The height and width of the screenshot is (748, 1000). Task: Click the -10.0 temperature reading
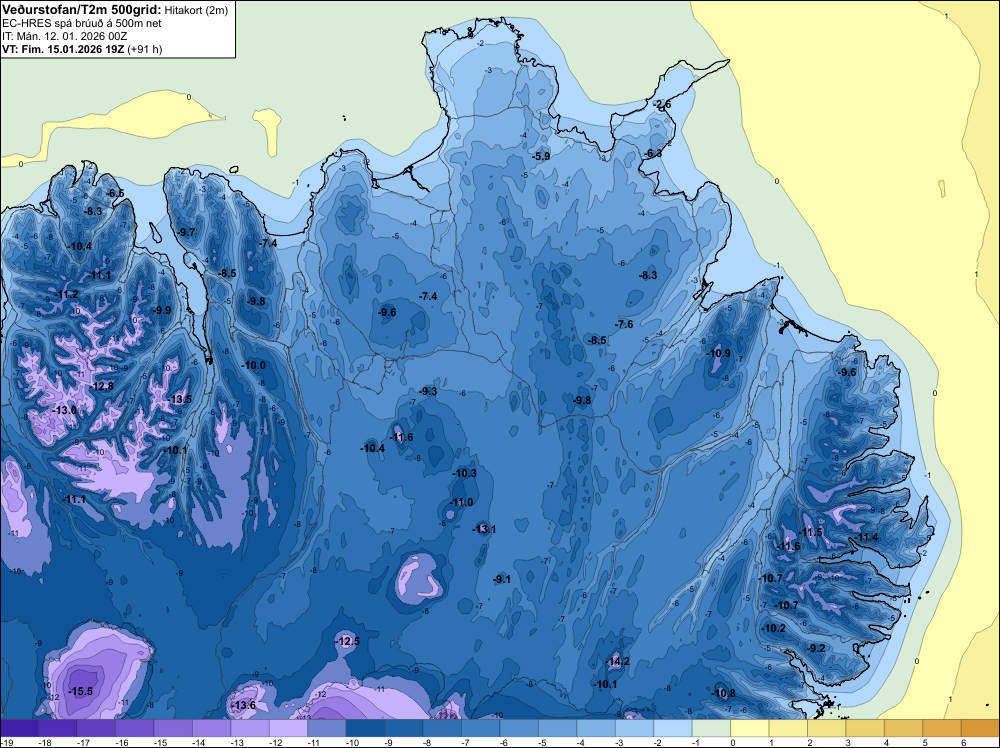click(254, 365)
